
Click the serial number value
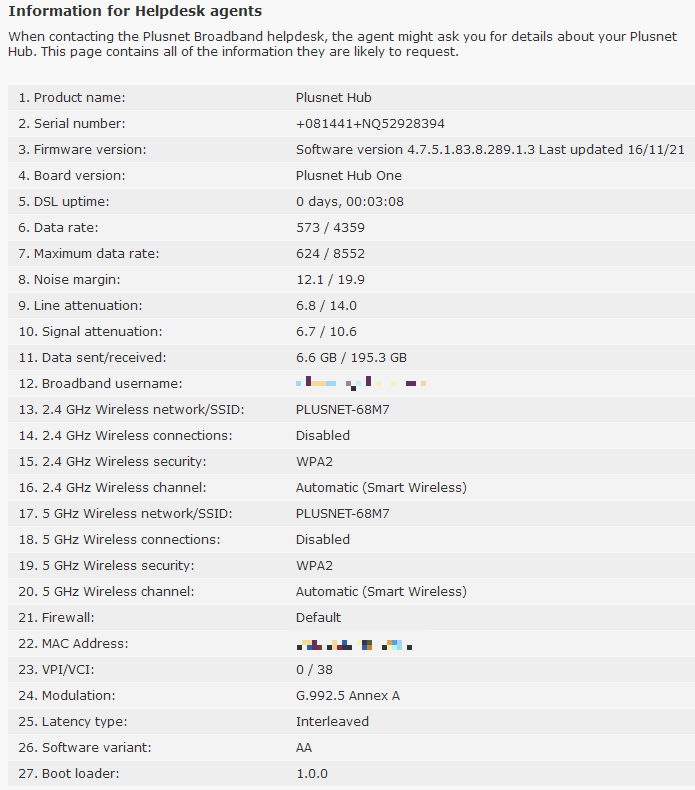click(370, 124)
